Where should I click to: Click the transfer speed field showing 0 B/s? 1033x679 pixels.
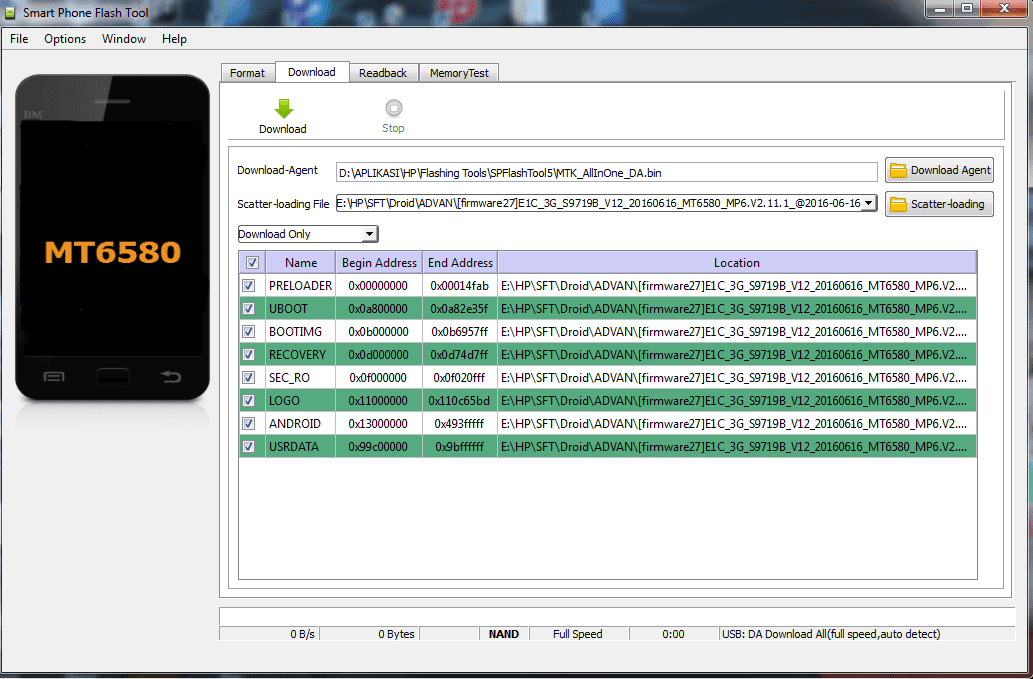point(300,633)
